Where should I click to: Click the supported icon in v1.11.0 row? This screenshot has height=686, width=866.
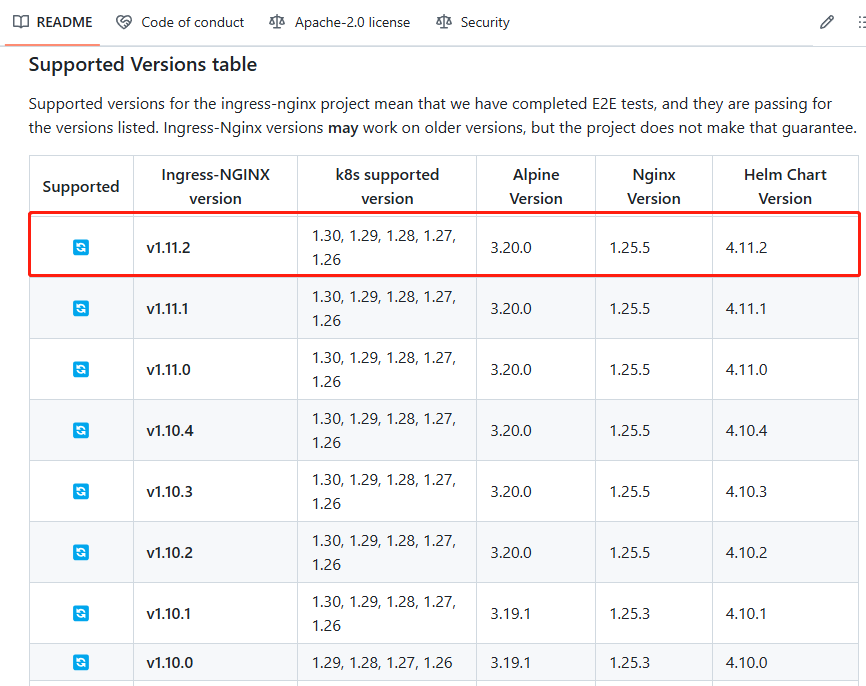tap(81, 369)
